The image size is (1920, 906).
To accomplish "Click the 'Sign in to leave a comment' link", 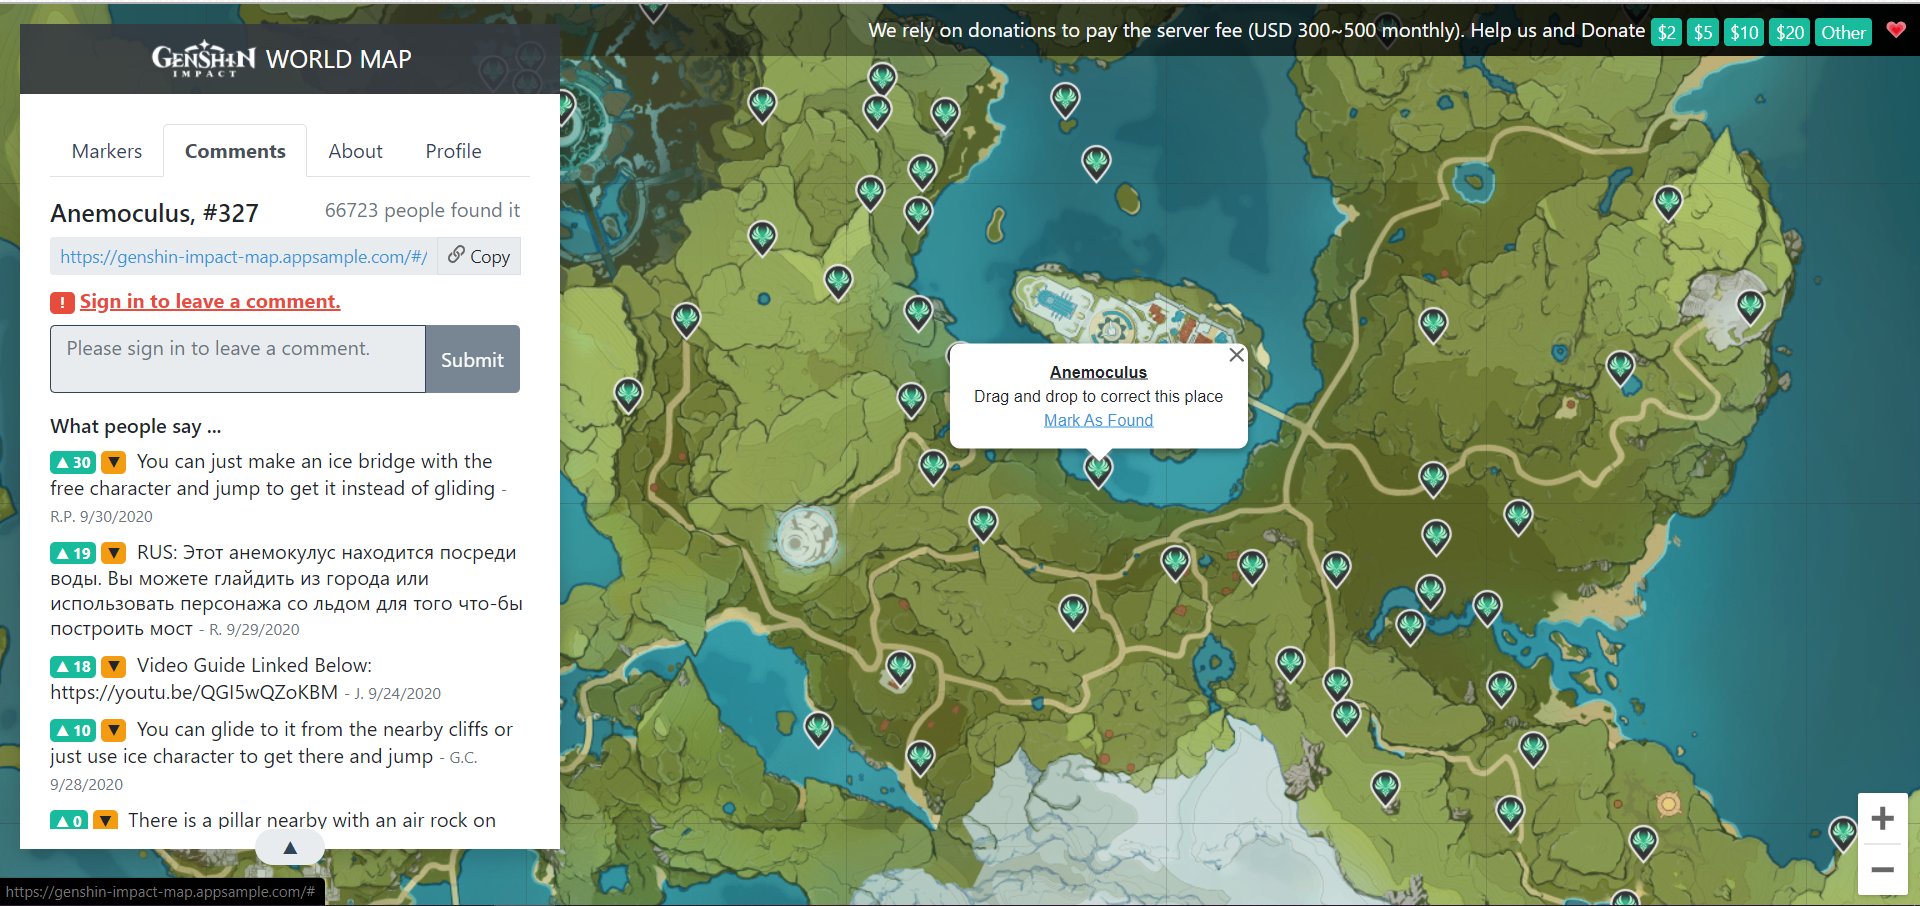I will tap(210, 301).
